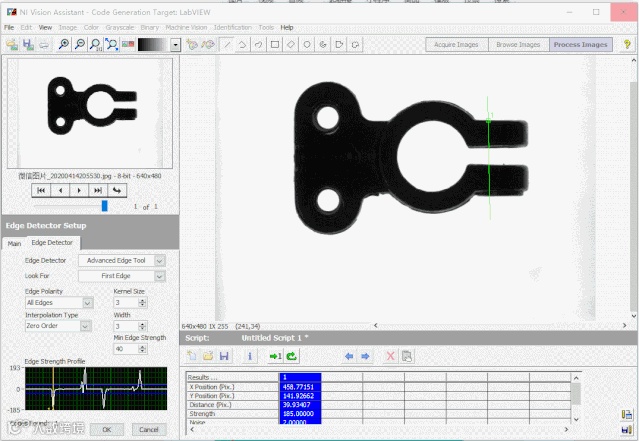The height and width of the screenshot is (441, 639).
Task: Click Browse Images button
Action: click(x=518, y=45)
